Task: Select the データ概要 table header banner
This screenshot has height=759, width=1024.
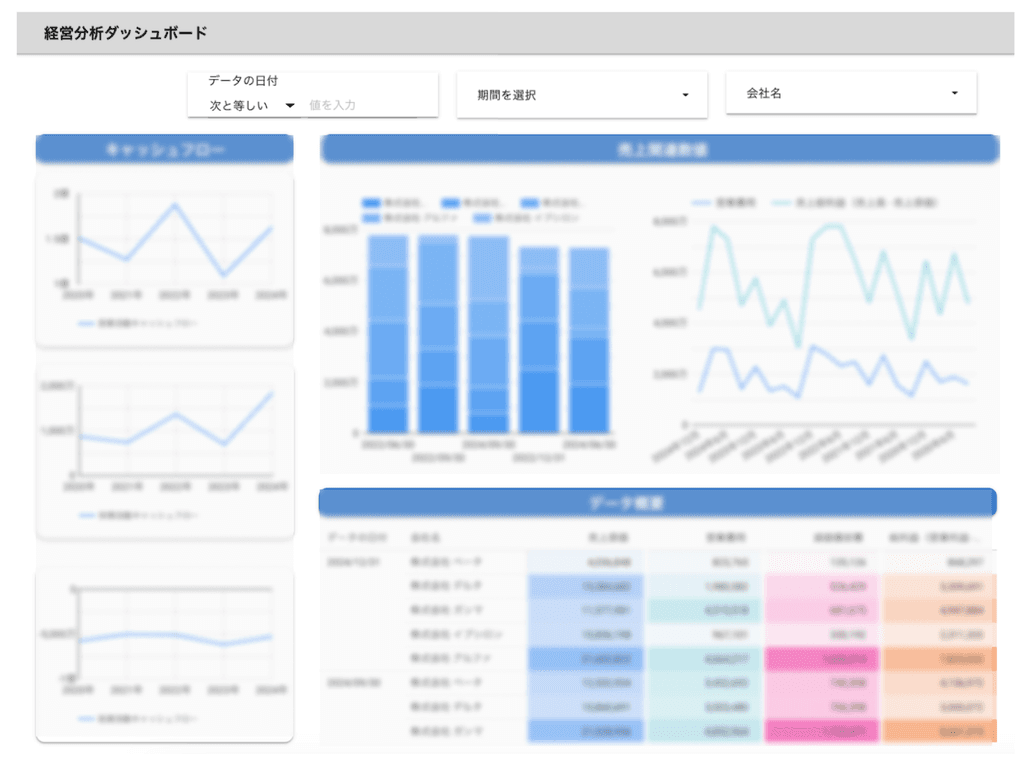Action: coord(656,502)
